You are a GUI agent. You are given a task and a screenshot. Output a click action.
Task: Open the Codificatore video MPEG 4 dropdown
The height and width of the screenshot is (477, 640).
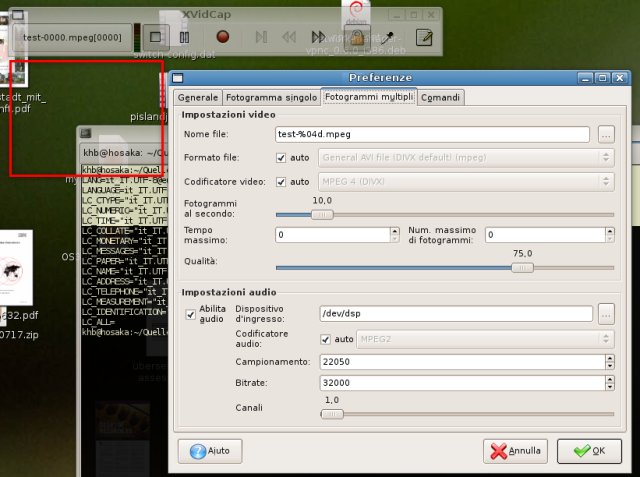click(466, 182)
